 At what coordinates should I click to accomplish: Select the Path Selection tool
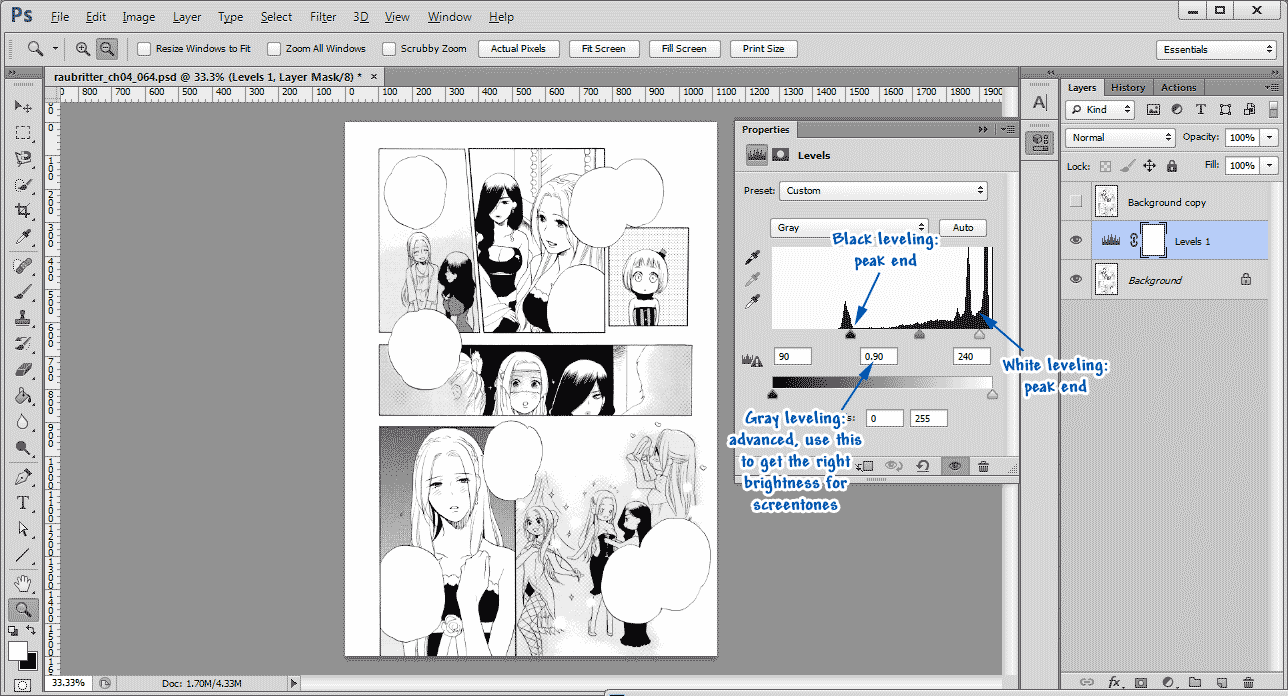pos(22,529)
